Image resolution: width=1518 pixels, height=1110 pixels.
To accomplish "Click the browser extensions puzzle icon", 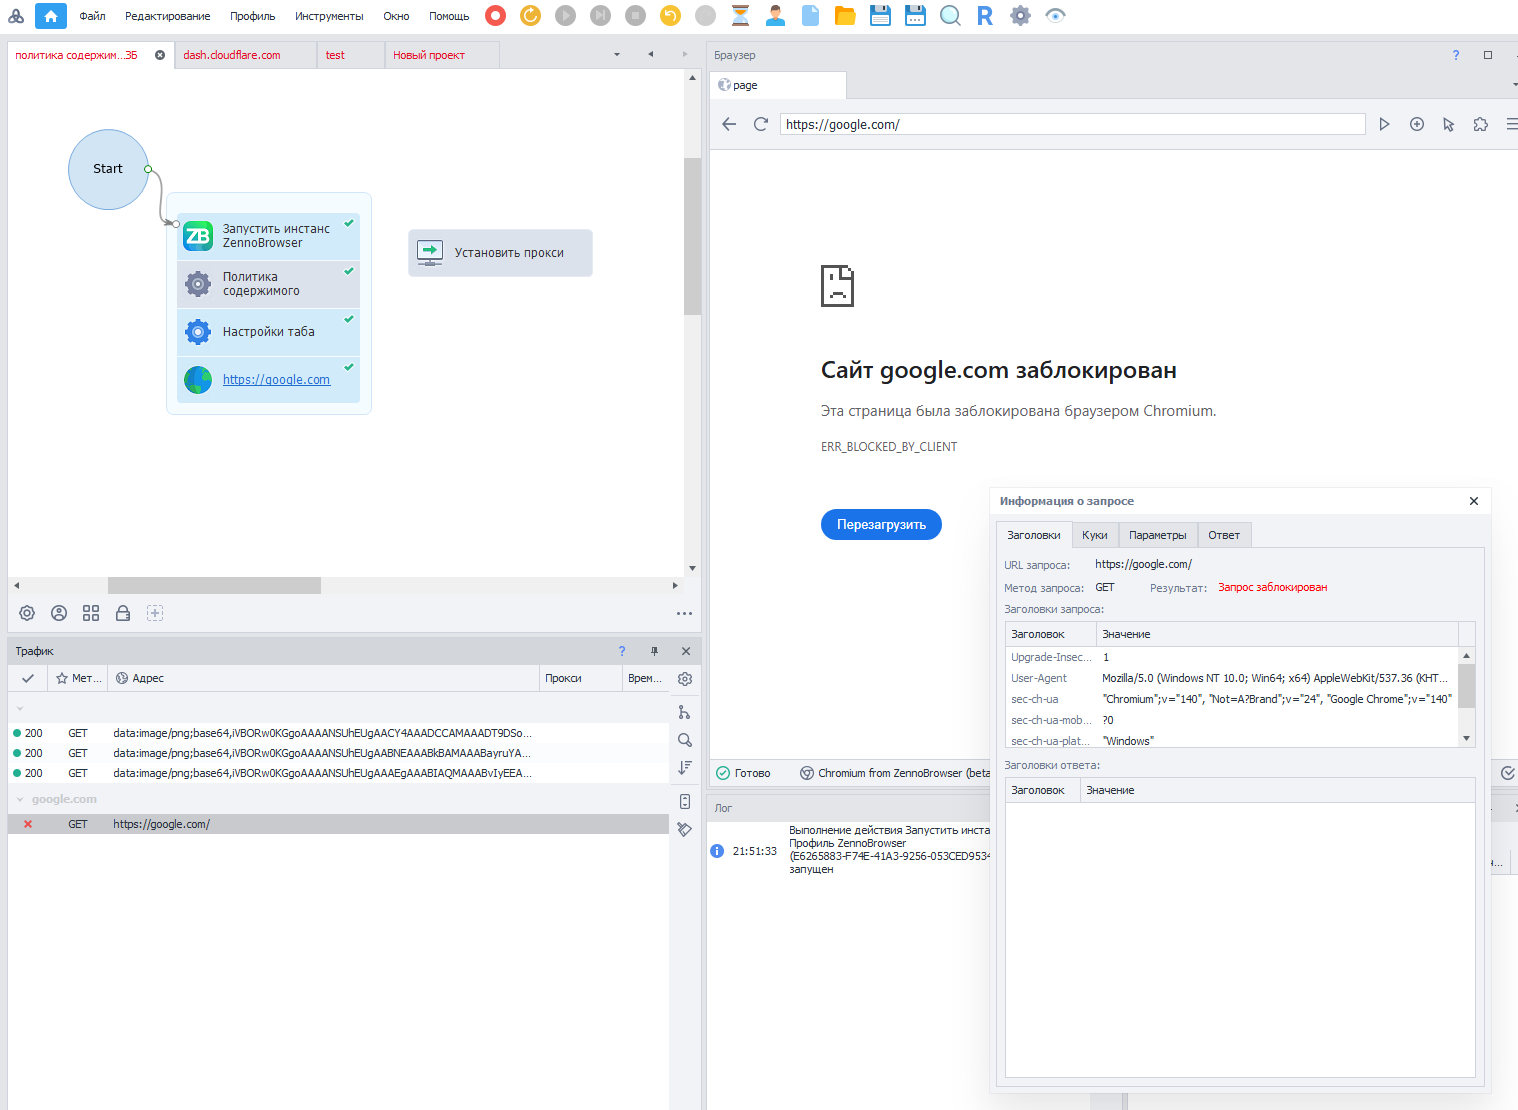I will 1480,124.
